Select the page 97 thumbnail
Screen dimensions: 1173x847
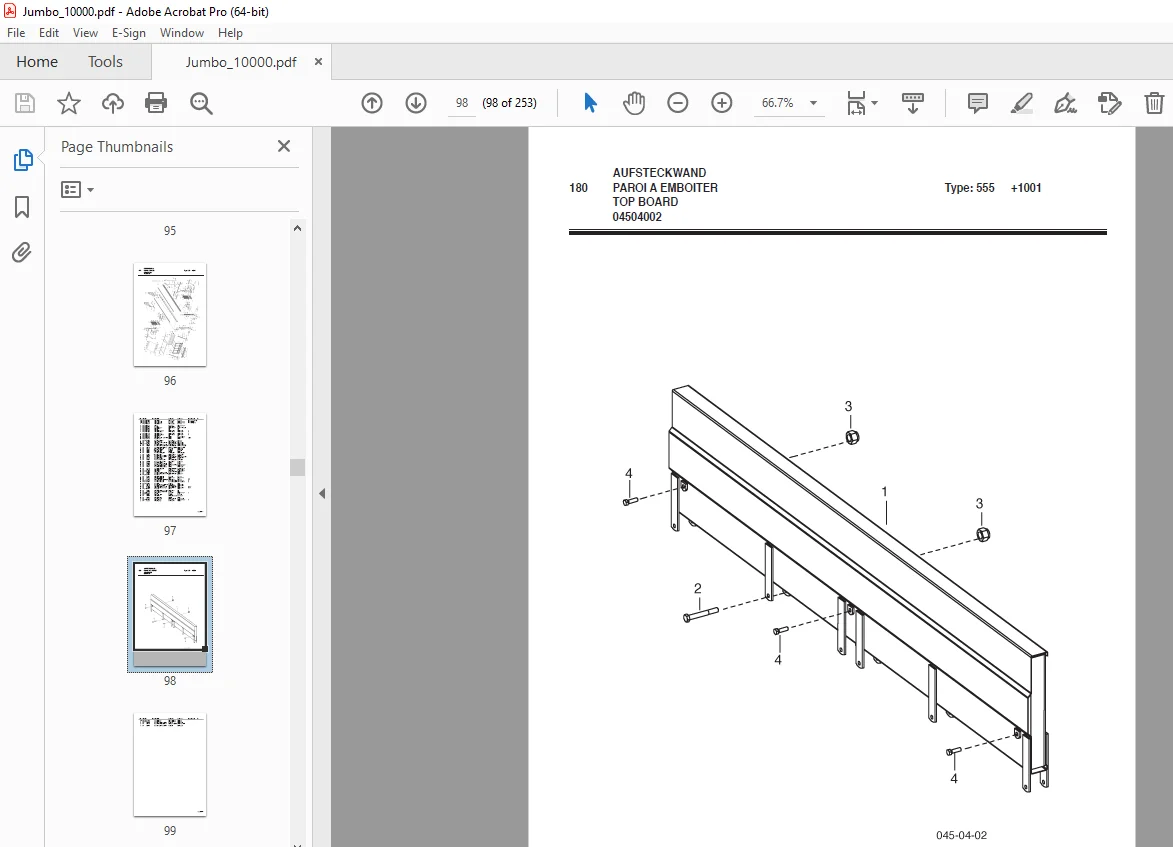[x=170, y=465]
